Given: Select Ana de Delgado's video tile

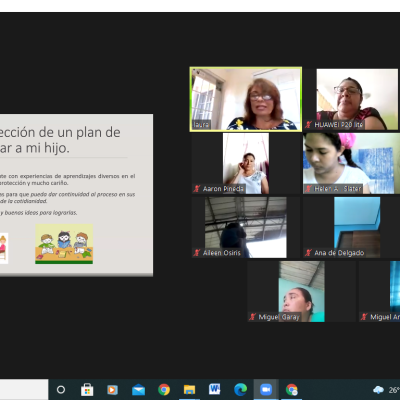Looking at the screenshot, I should tap(352, 227).
